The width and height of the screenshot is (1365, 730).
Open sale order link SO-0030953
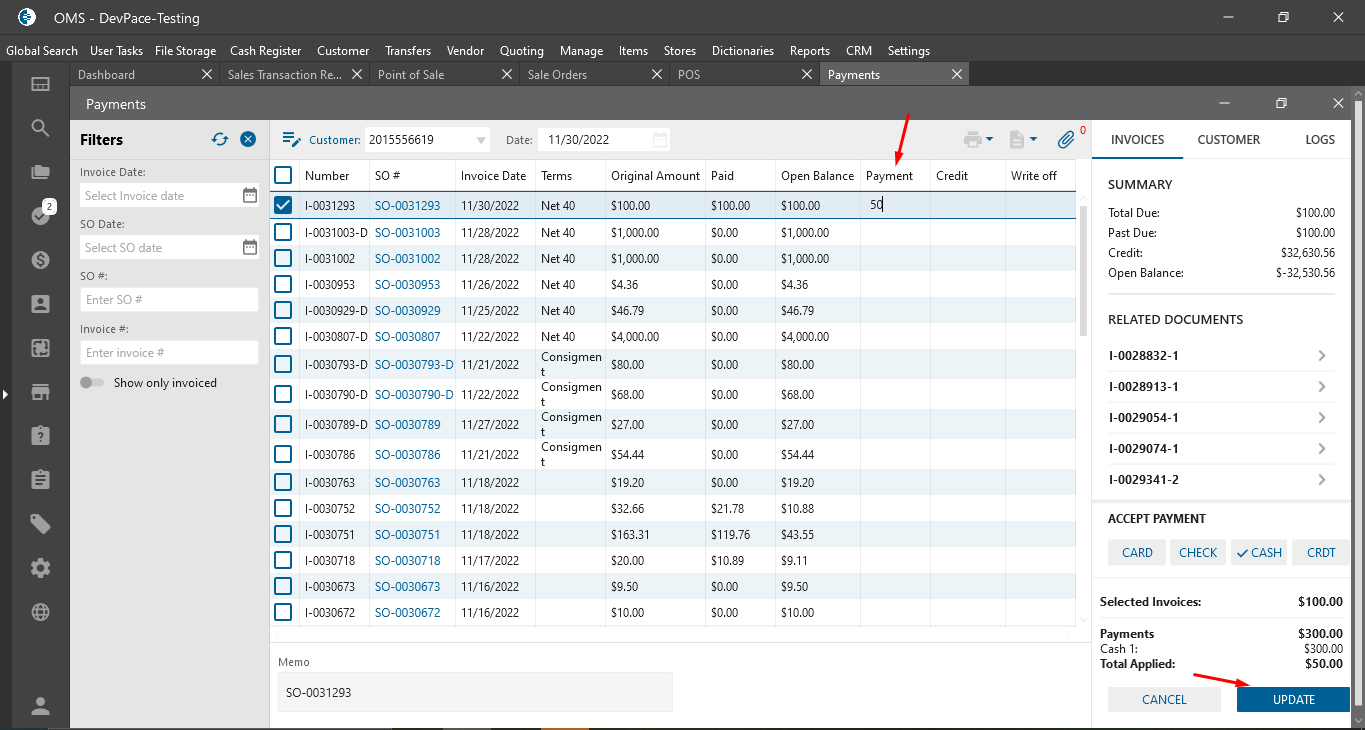point(407,285)
